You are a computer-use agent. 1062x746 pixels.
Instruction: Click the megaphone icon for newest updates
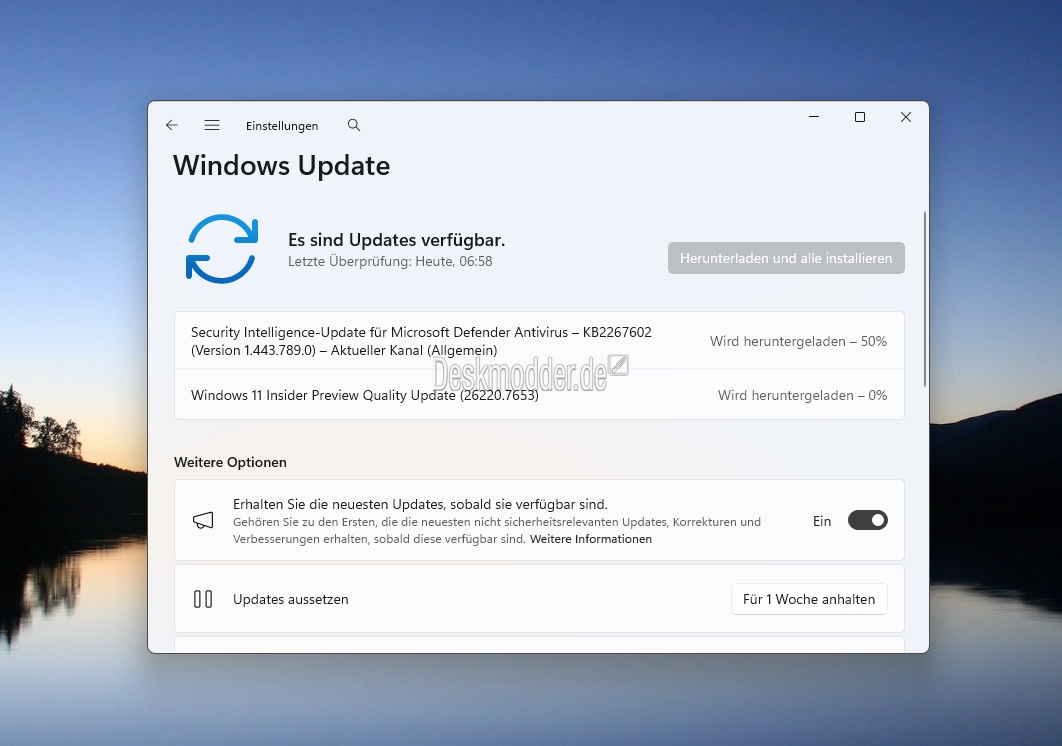point(203,521)
